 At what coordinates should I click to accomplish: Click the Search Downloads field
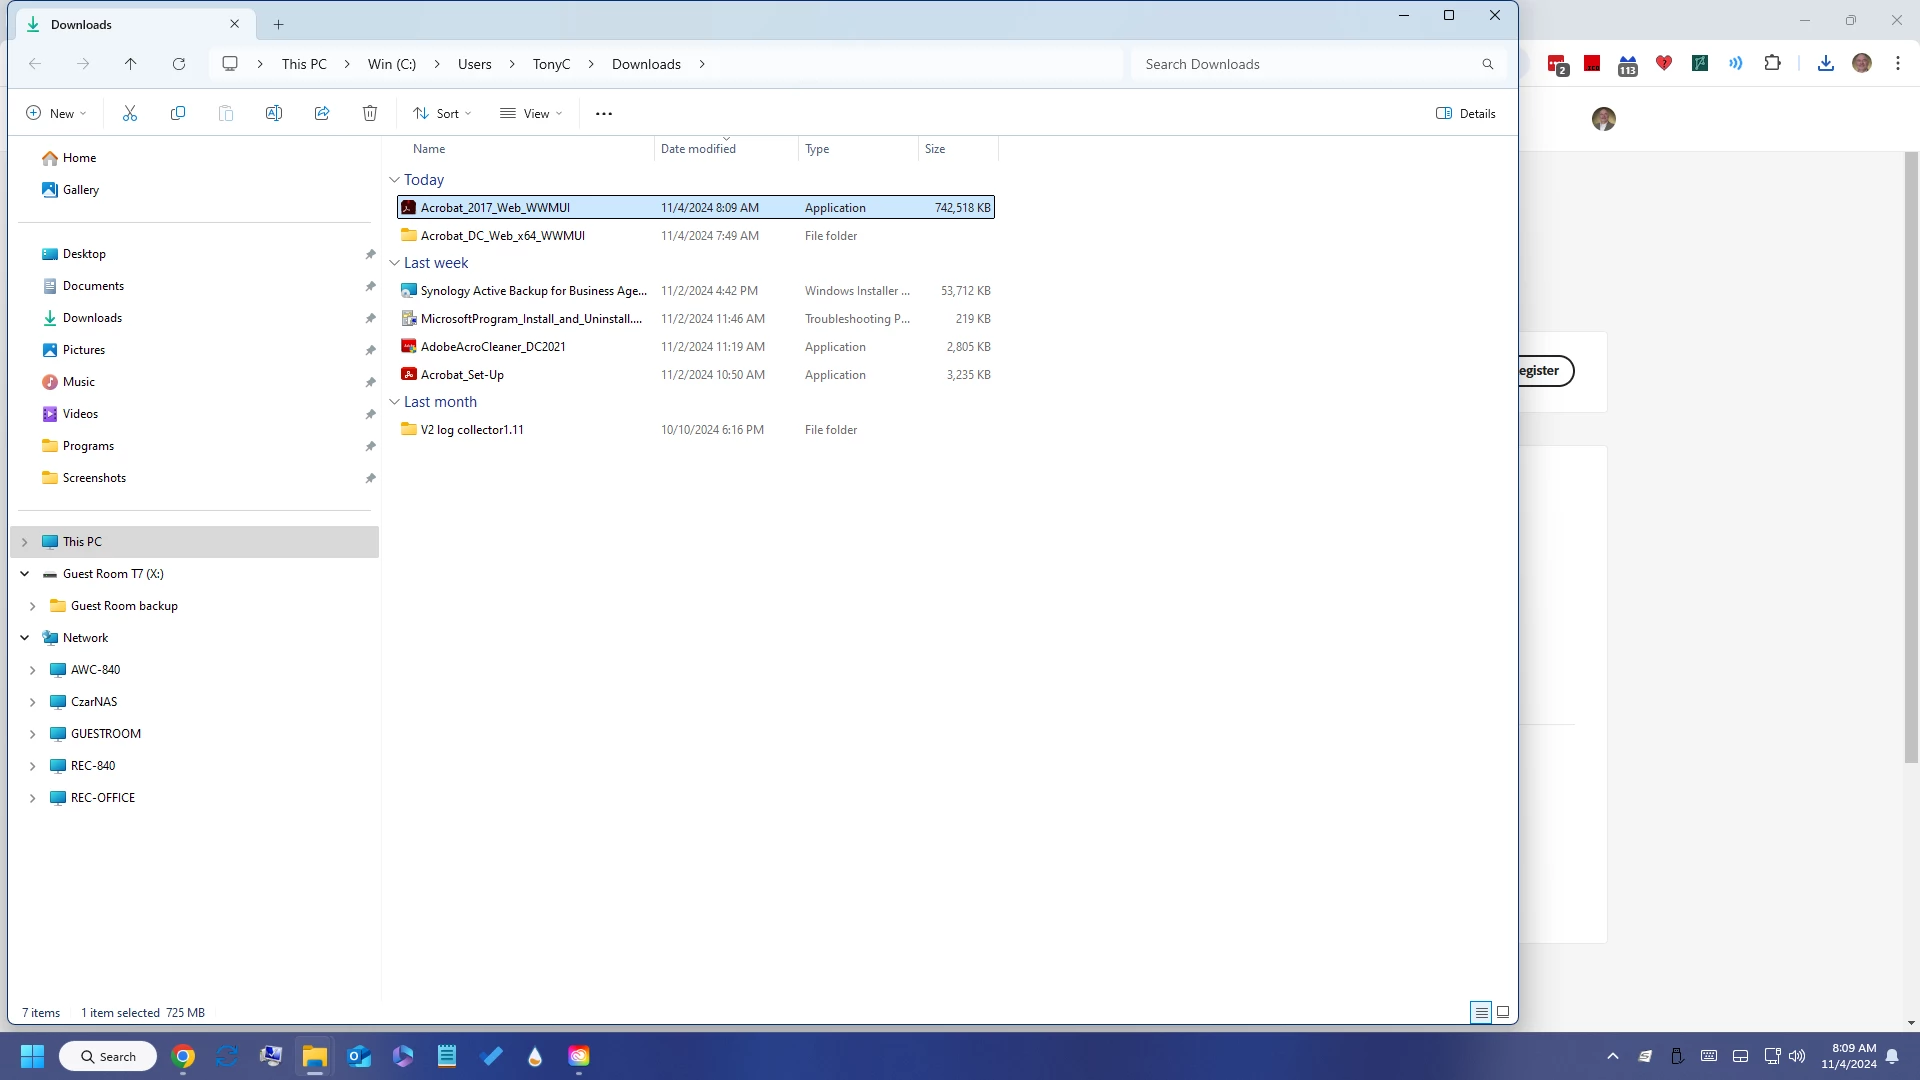click(1310, 64)
